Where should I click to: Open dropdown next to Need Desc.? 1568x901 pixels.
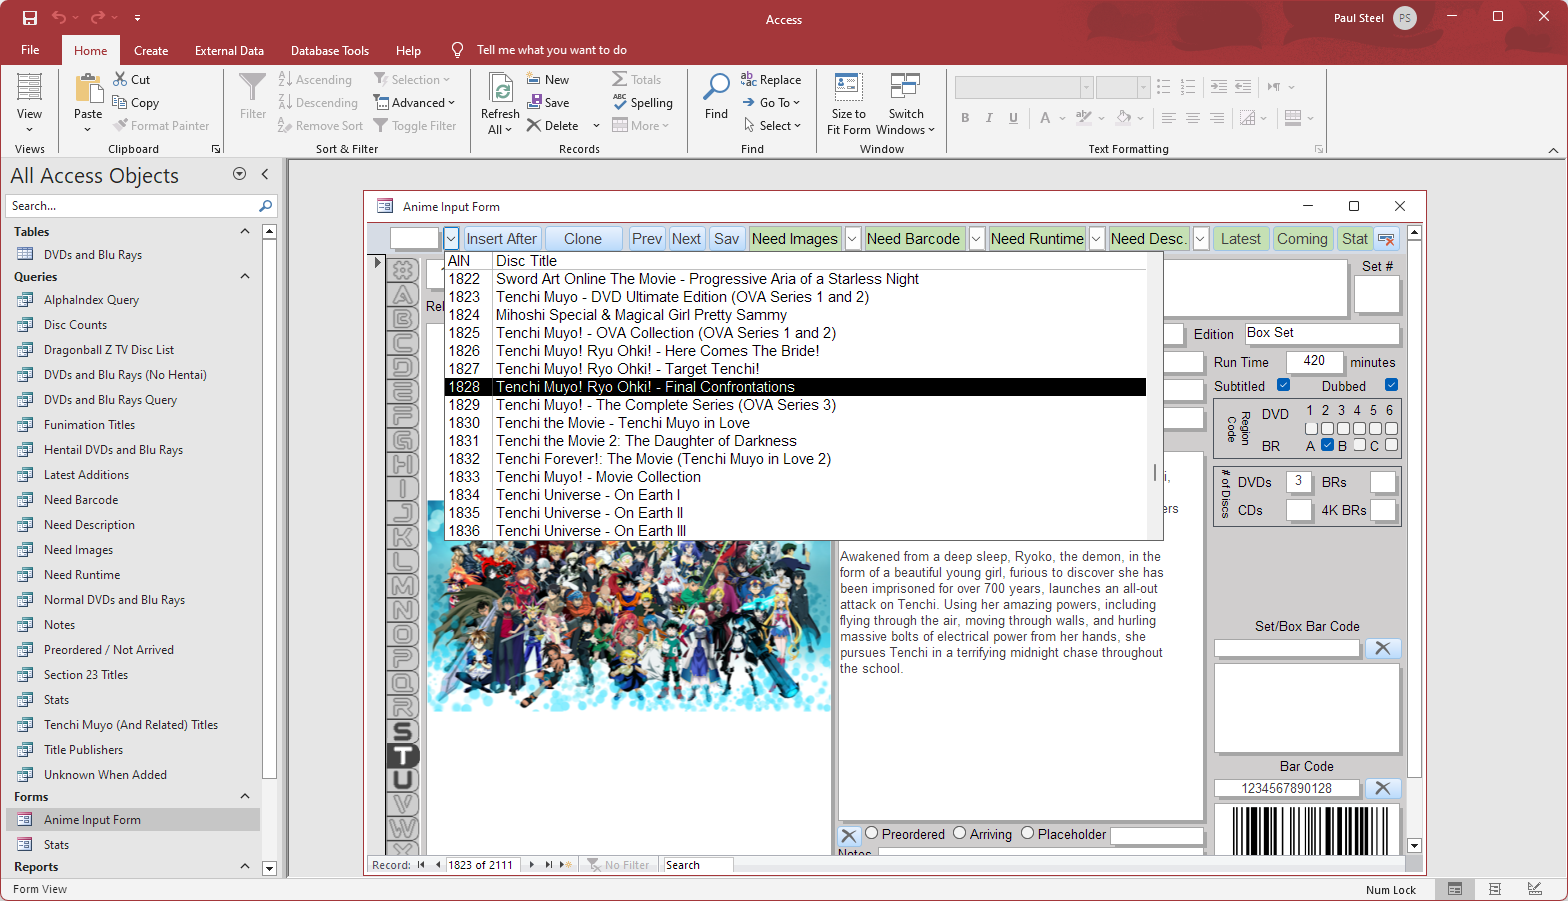1200,239
